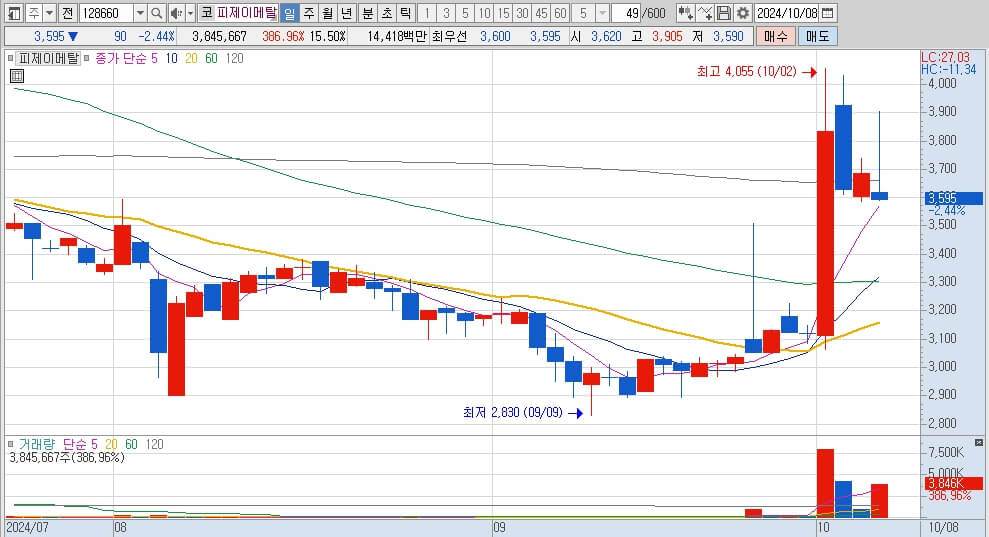Click current price 3,595 in quote bar
This screenshot has height=537, width=989.
49,37
